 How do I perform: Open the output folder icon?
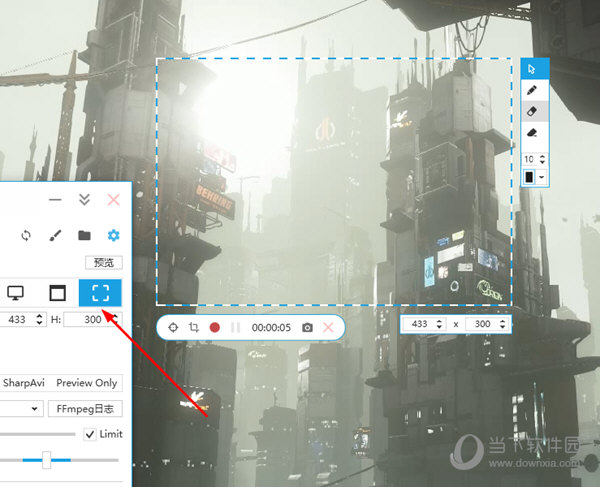coord(85,235)
